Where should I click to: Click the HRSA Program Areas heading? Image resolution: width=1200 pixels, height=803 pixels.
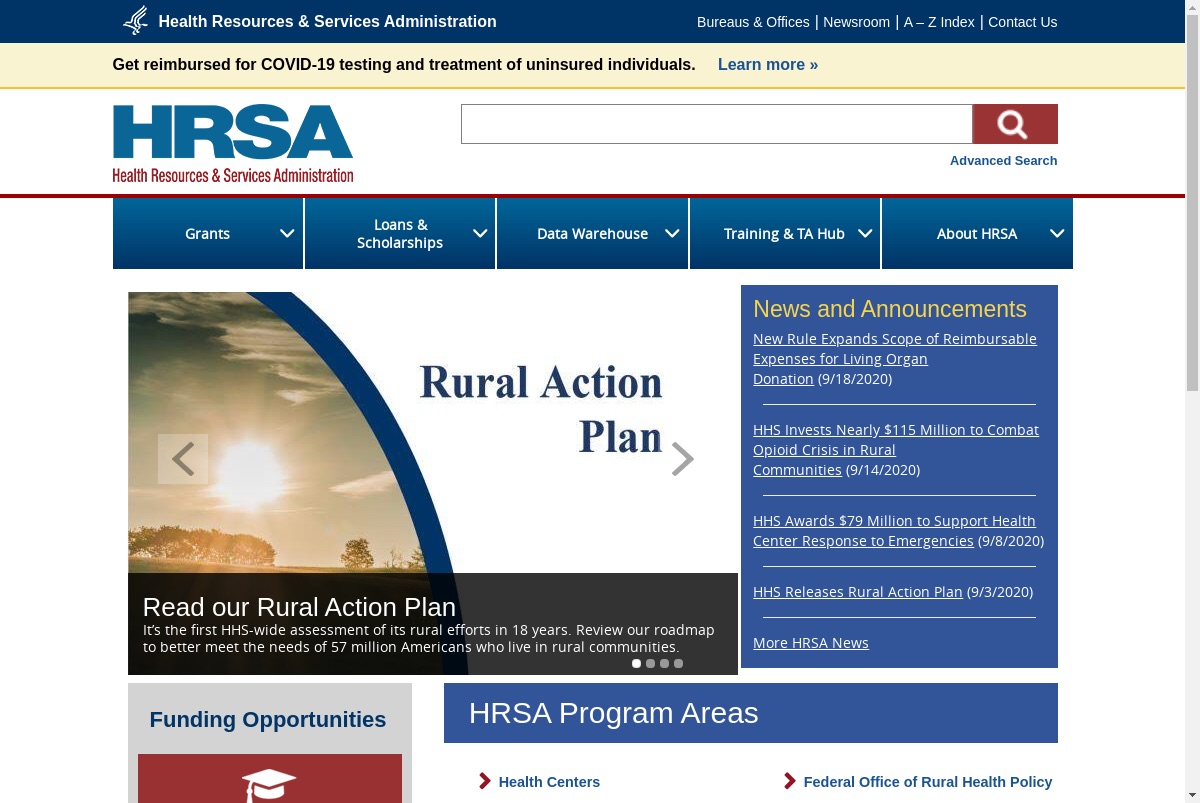click(613, 713)
